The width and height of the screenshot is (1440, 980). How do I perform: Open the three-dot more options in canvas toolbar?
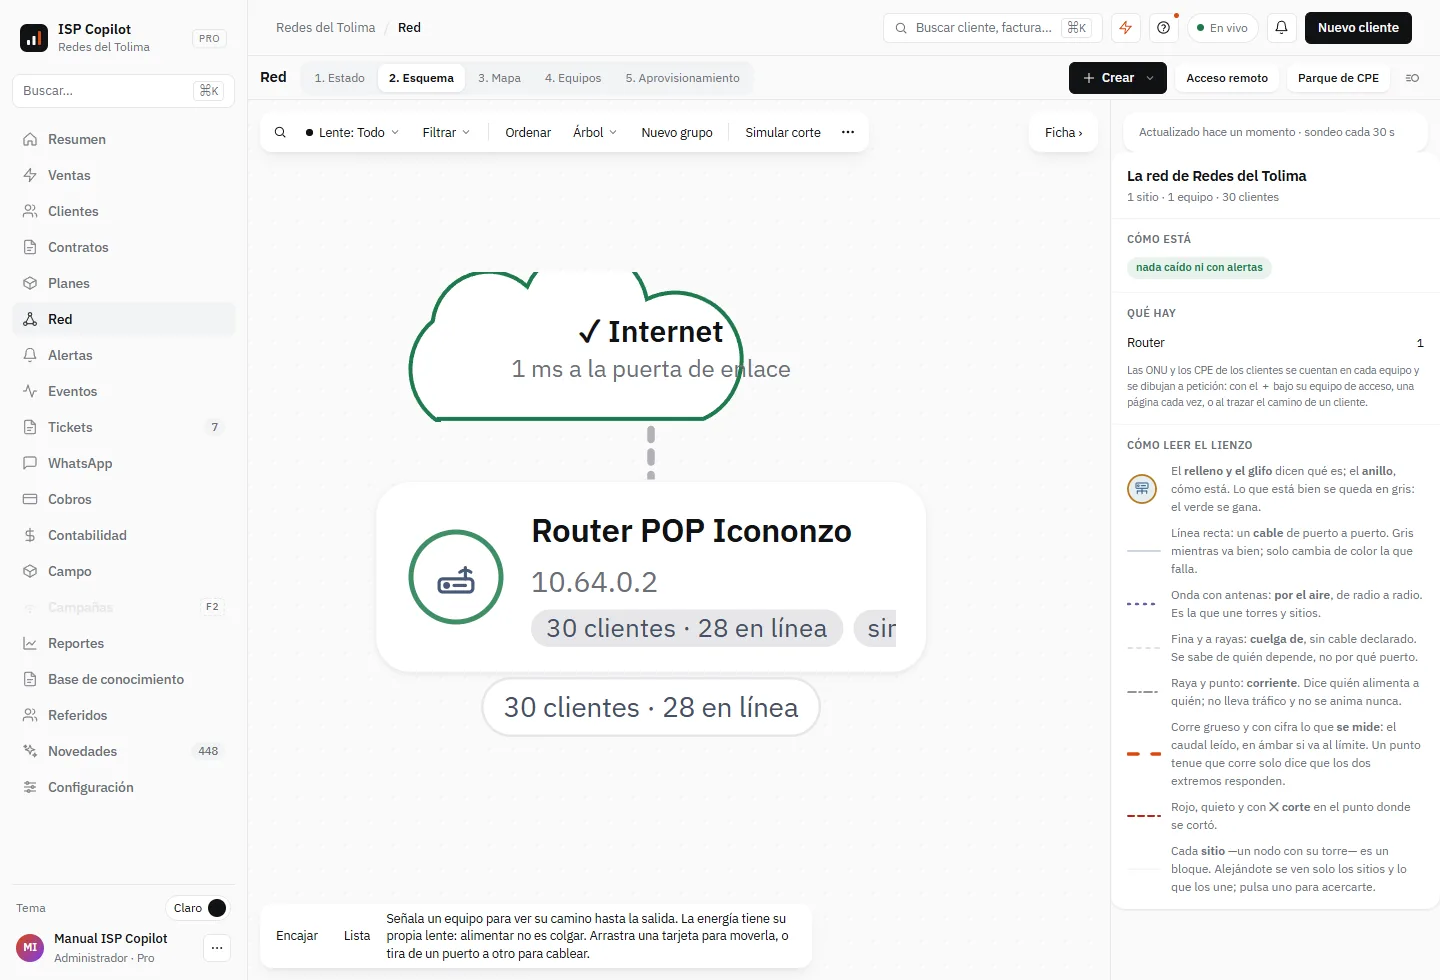tap(848, 132)
